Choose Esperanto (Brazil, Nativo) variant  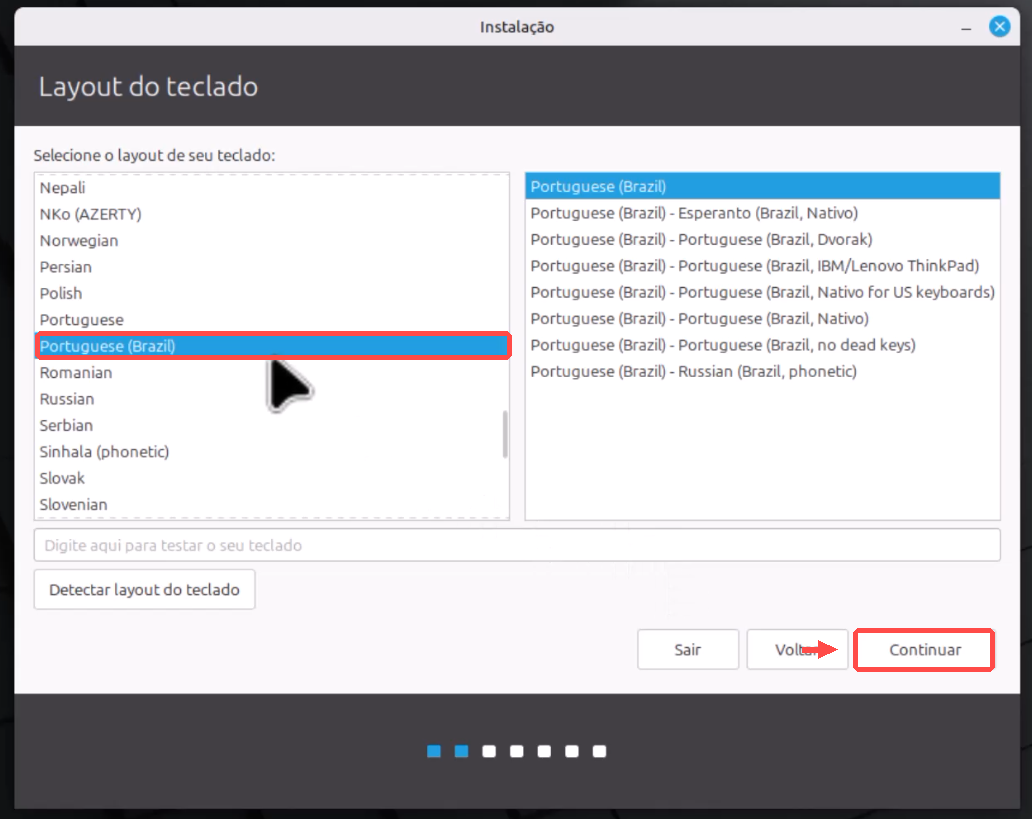(762, 213)
